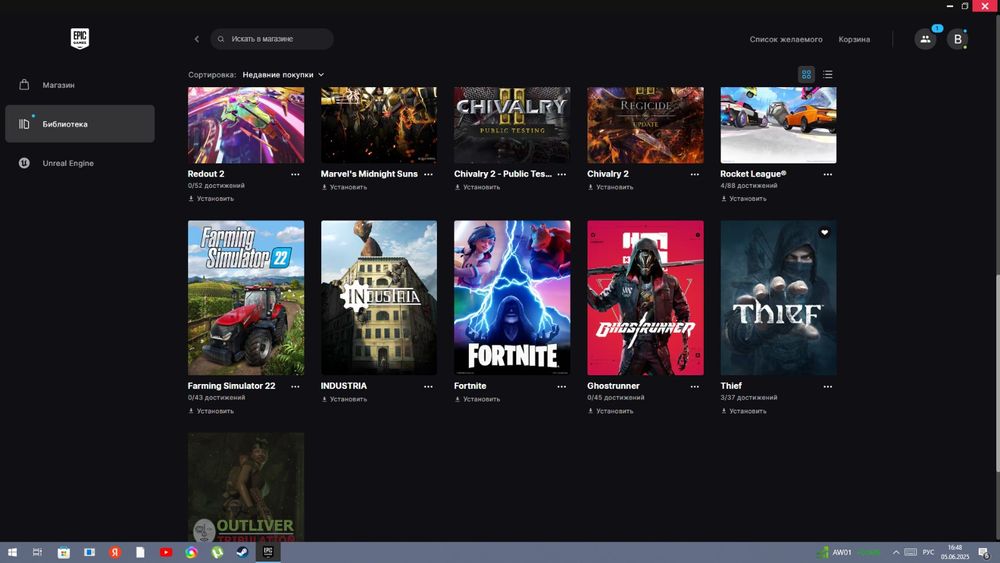Install Fortnite
The height and width of the screenshot is (563, 1000).
tap(478, 400)
